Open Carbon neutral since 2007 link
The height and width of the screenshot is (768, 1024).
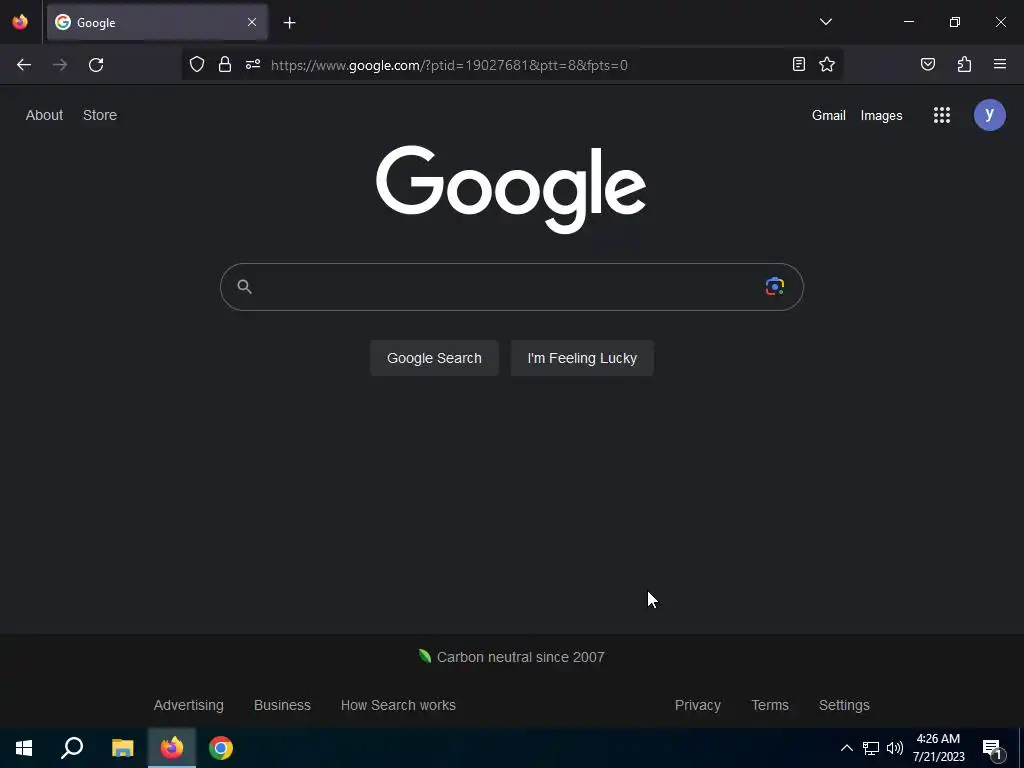pyautogui.click(x=511, y=657)
